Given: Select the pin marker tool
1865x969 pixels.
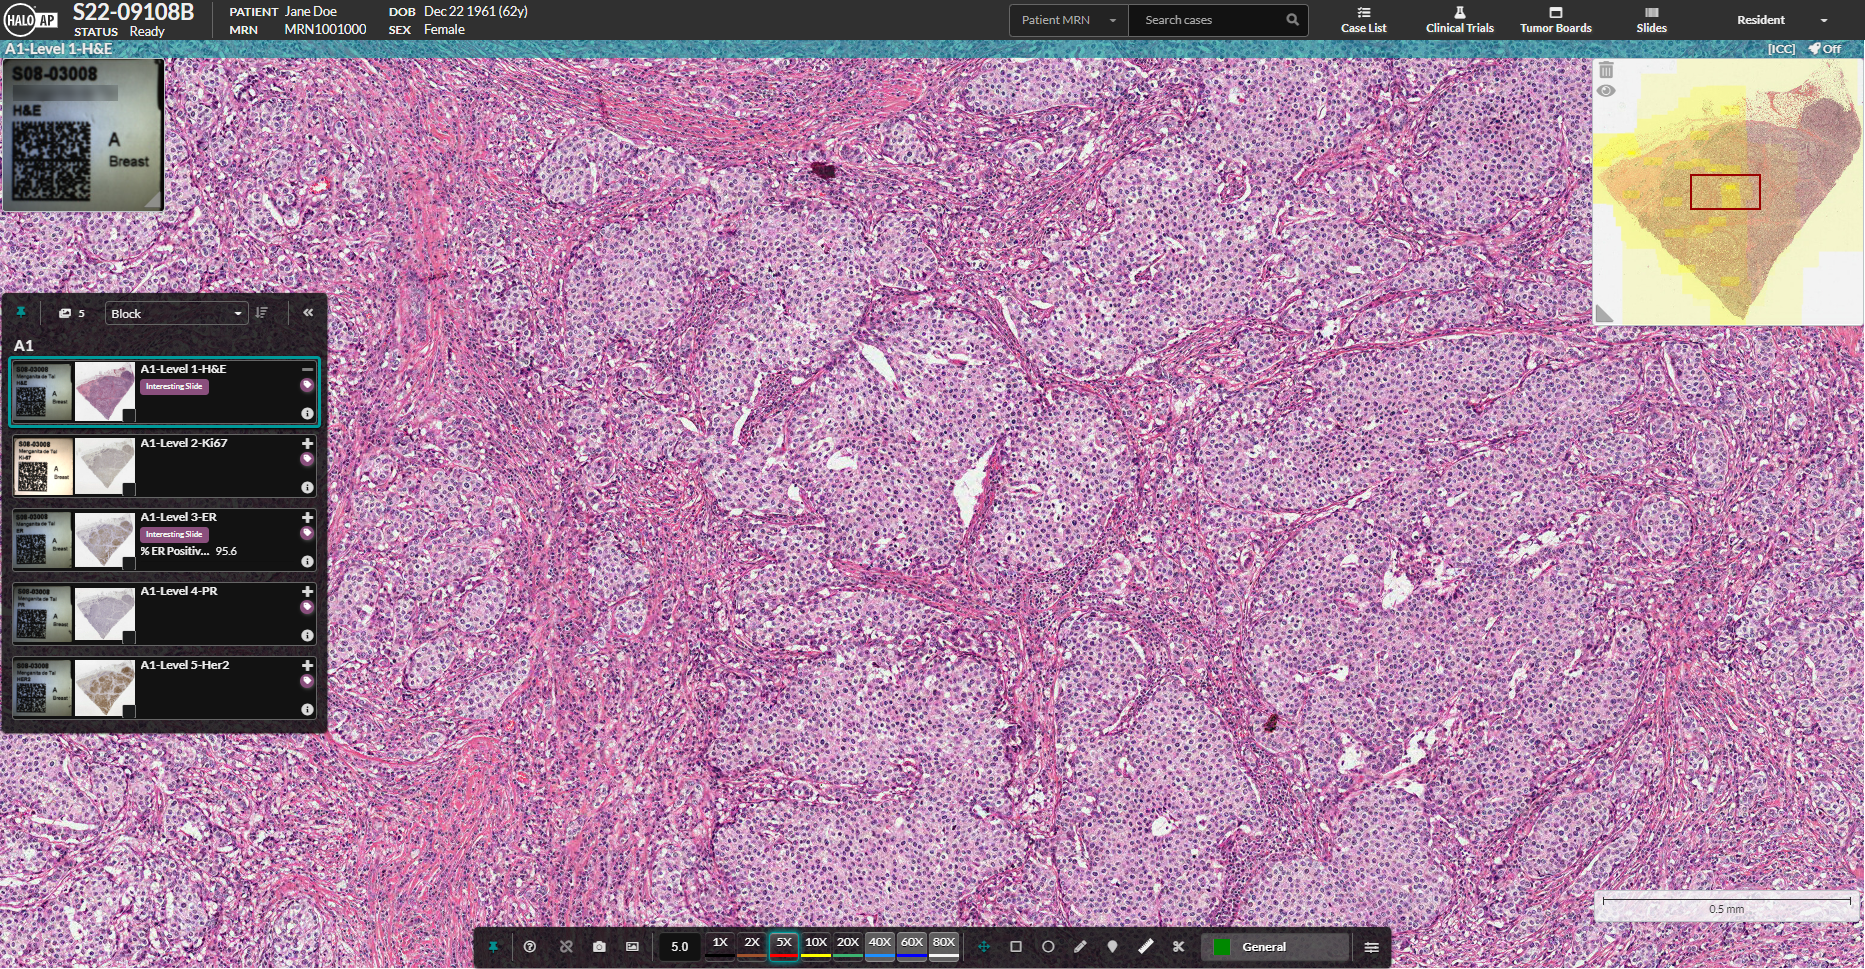Looking at the screenshot, I should 1112,947.
